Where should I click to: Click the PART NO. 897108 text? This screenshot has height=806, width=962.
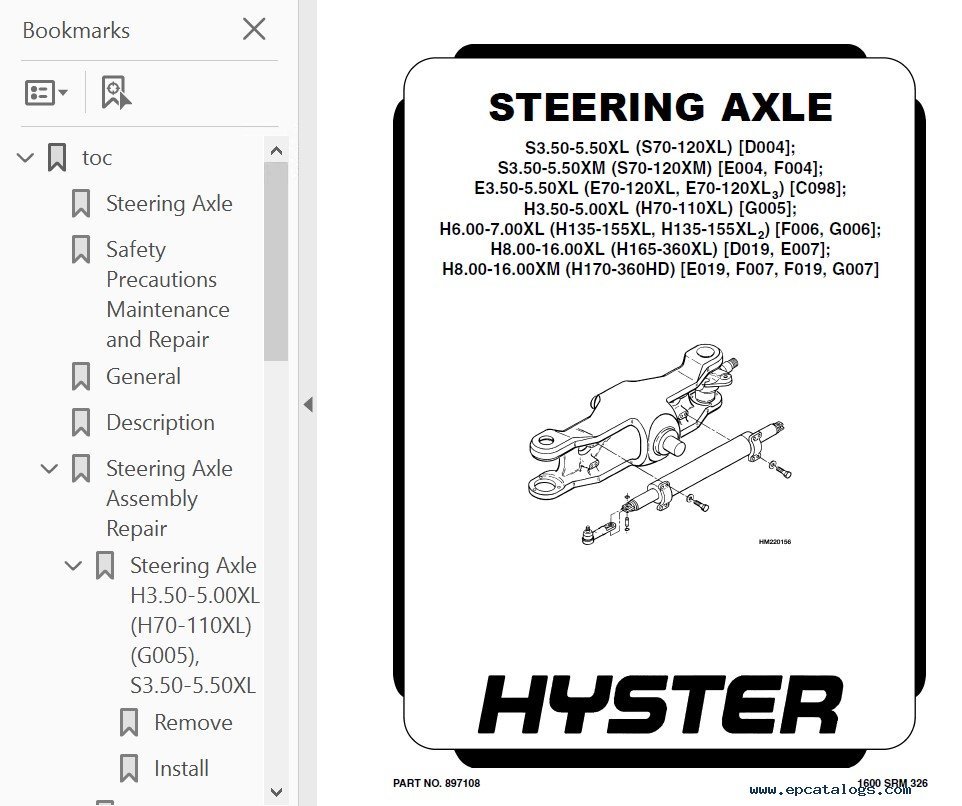point(436,783)
